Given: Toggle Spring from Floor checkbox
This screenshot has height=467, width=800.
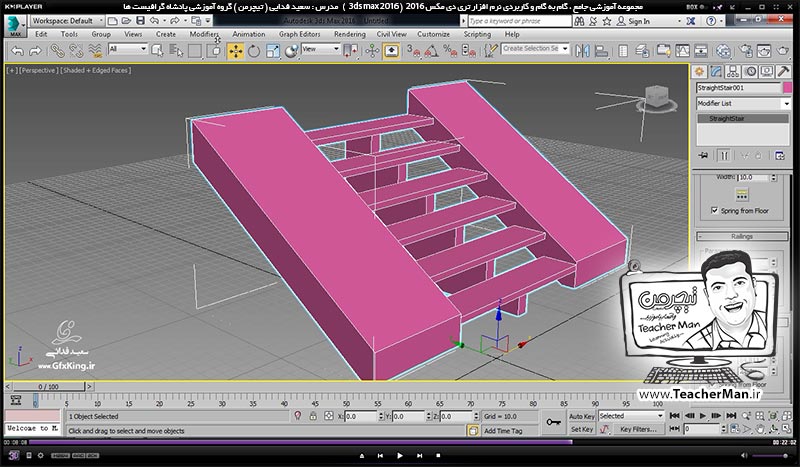Looking at the screenshot, I should click(714, 210).
